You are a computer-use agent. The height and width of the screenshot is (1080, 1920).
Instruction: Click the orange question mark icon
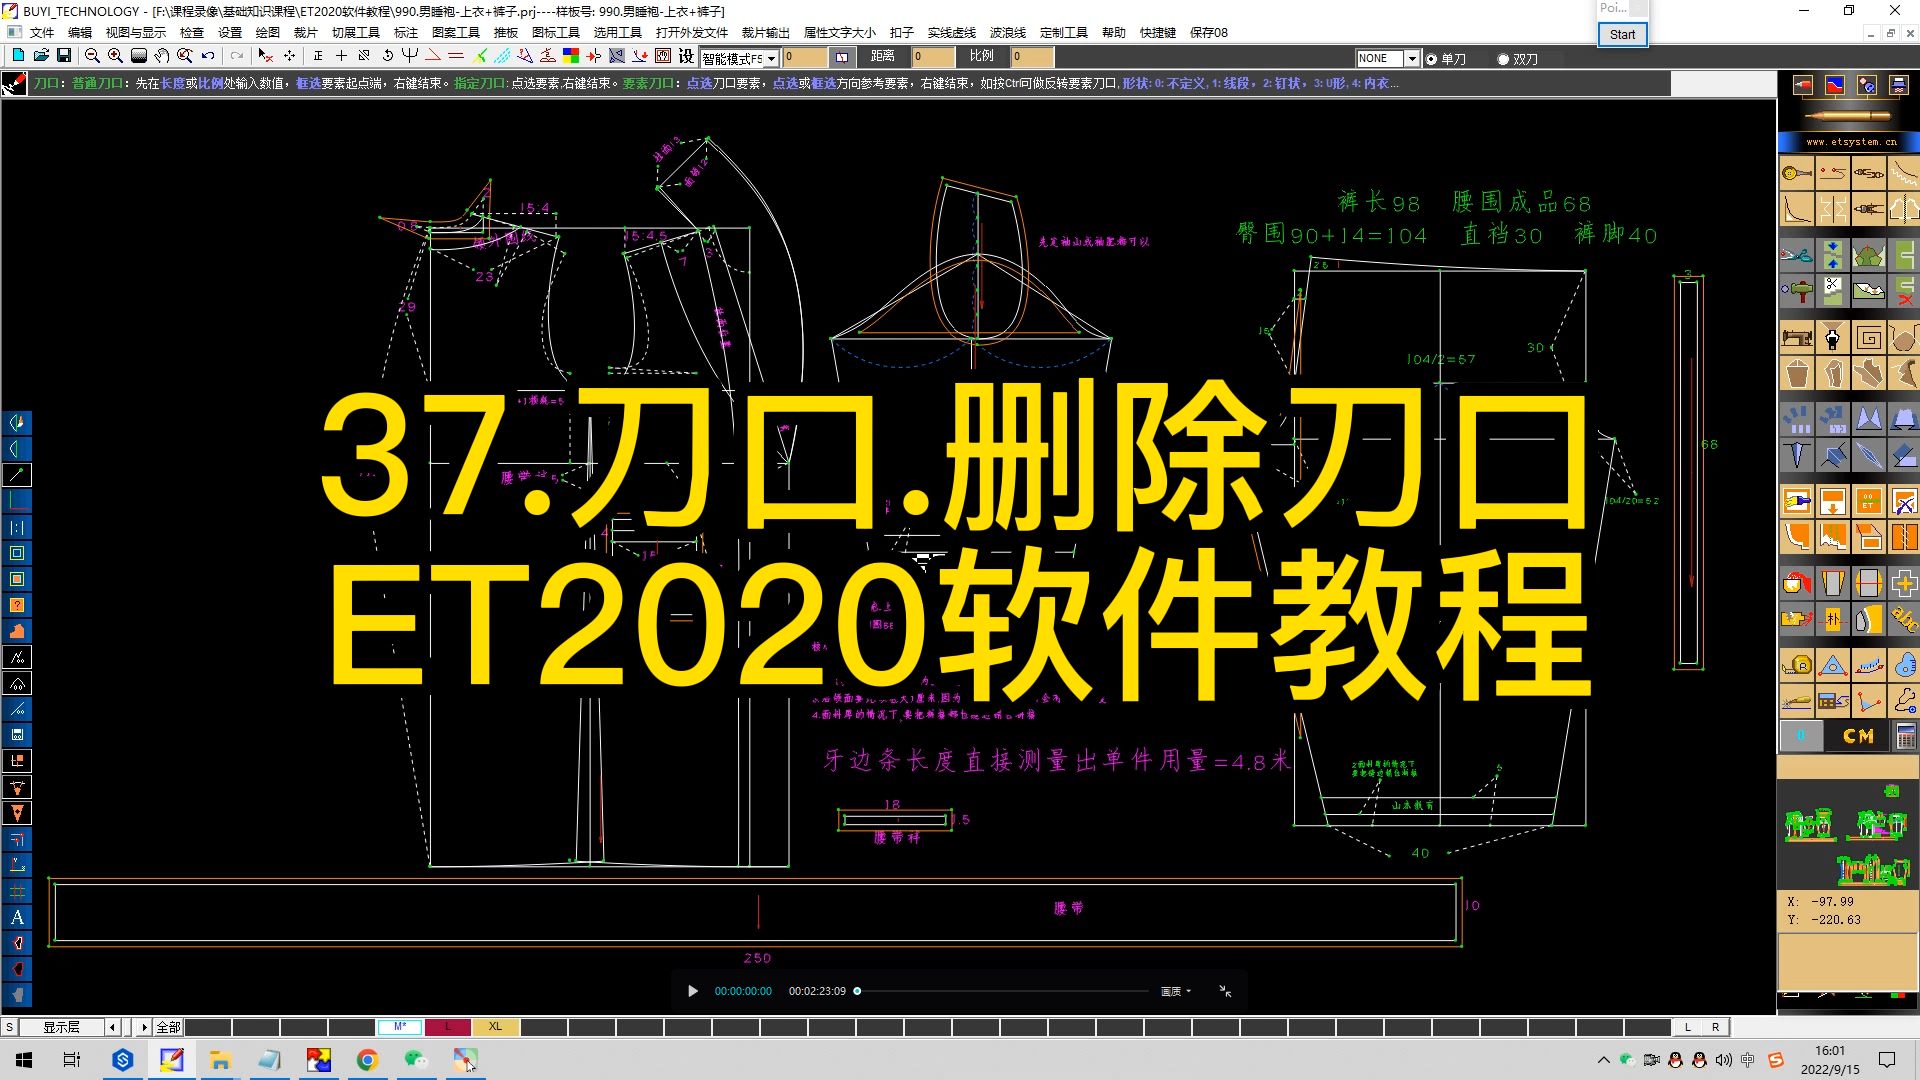click(17, 605)
